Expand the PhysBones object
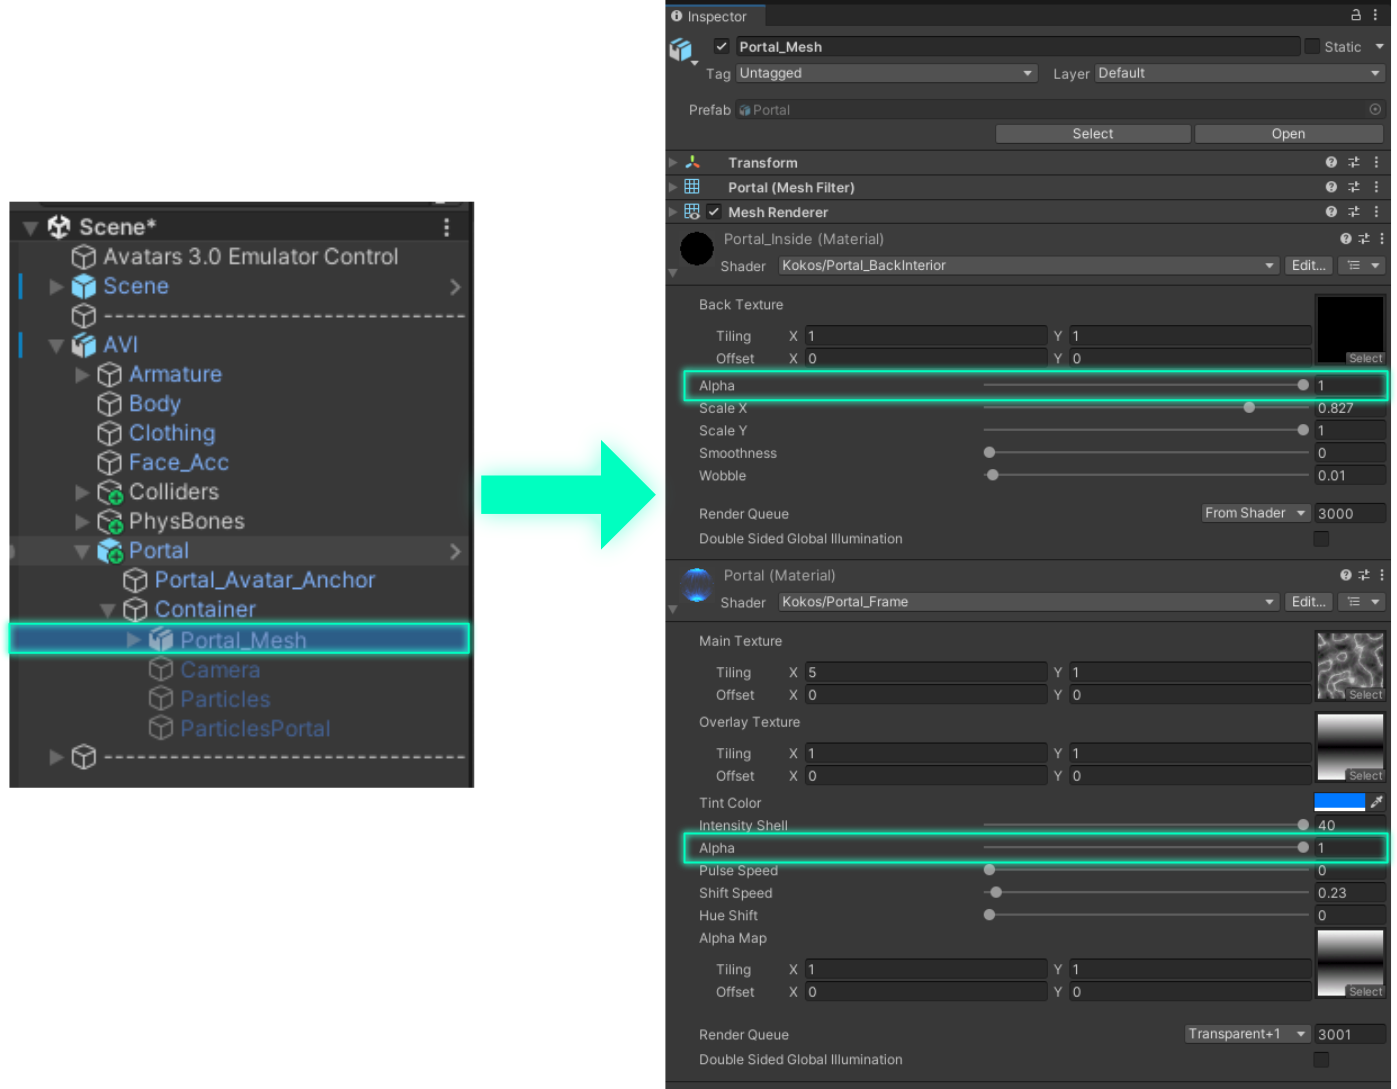Image resolution: width=1397 pixels, height=1089 pixels. pos(82,522)
